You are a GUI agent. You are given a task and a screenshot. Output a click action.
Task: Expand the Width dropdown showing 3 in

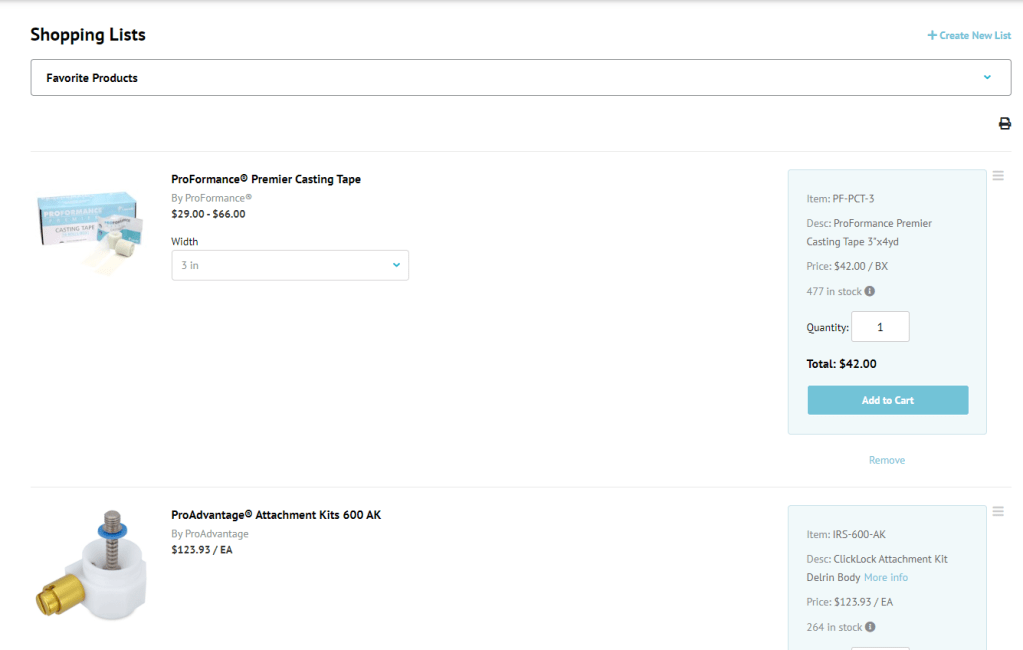[290, 265]
